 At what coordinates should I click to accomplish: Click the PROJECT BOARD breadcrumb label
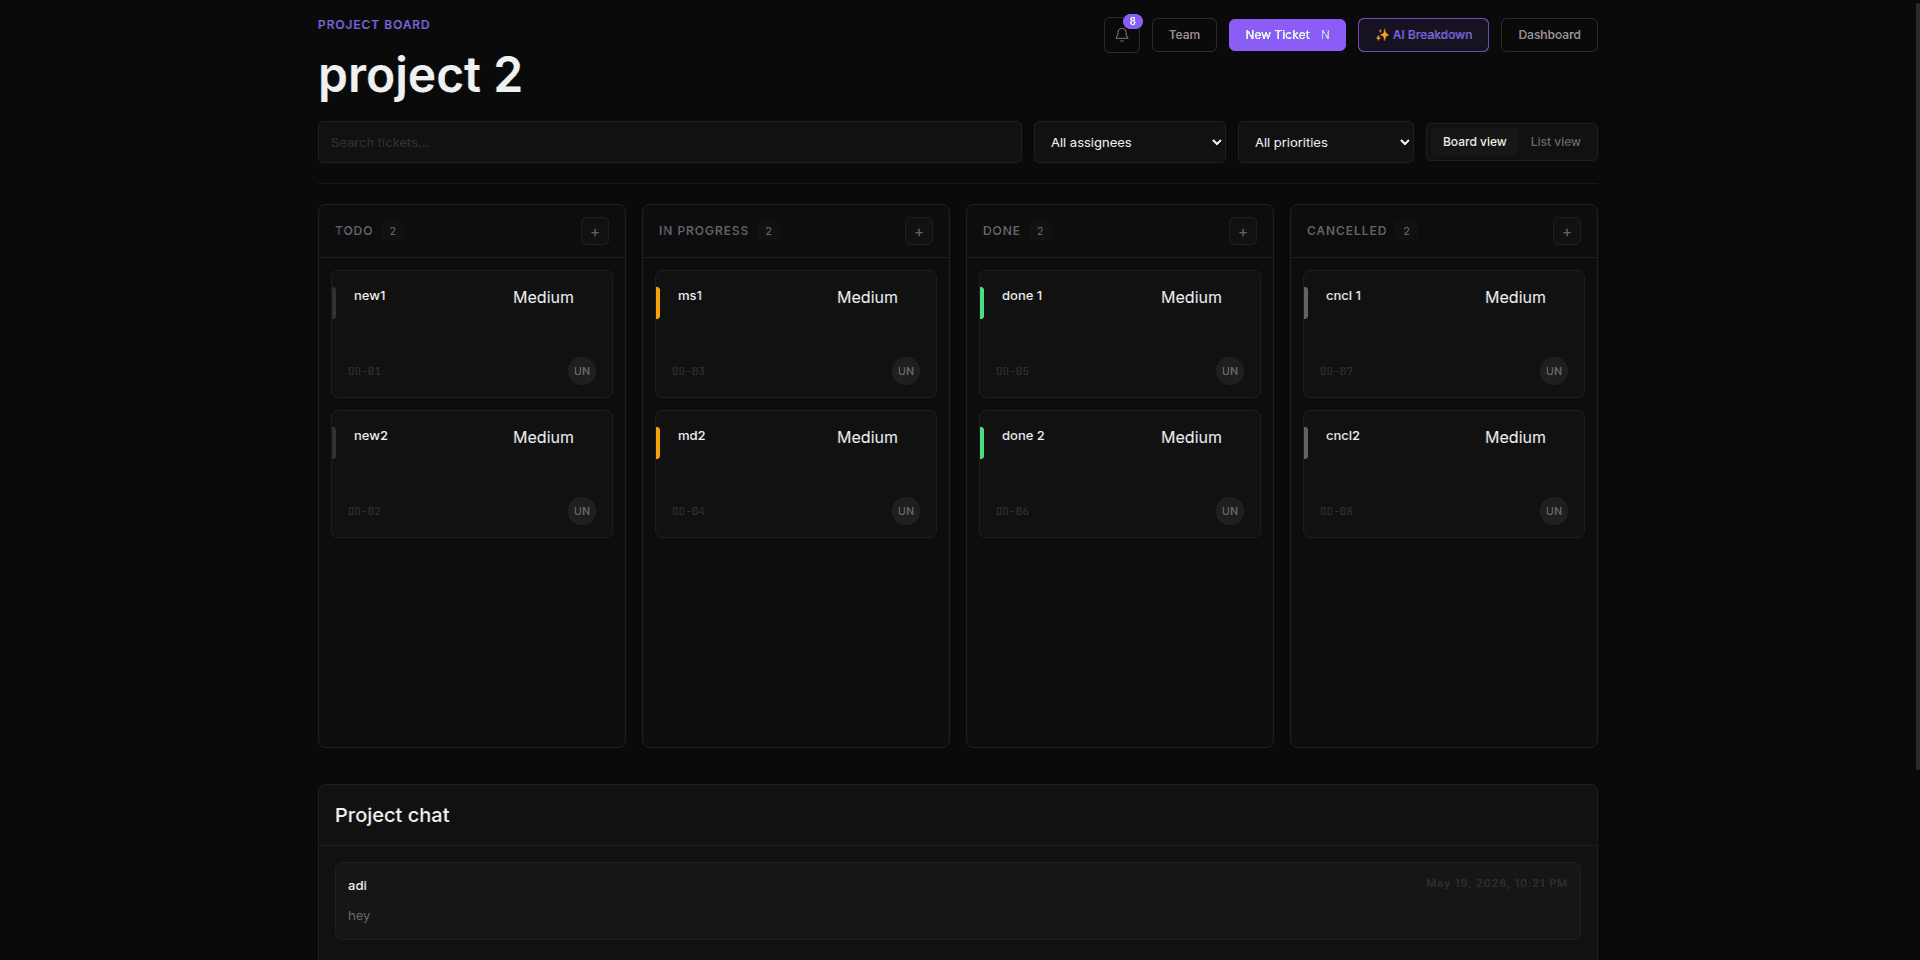(374, 25)
